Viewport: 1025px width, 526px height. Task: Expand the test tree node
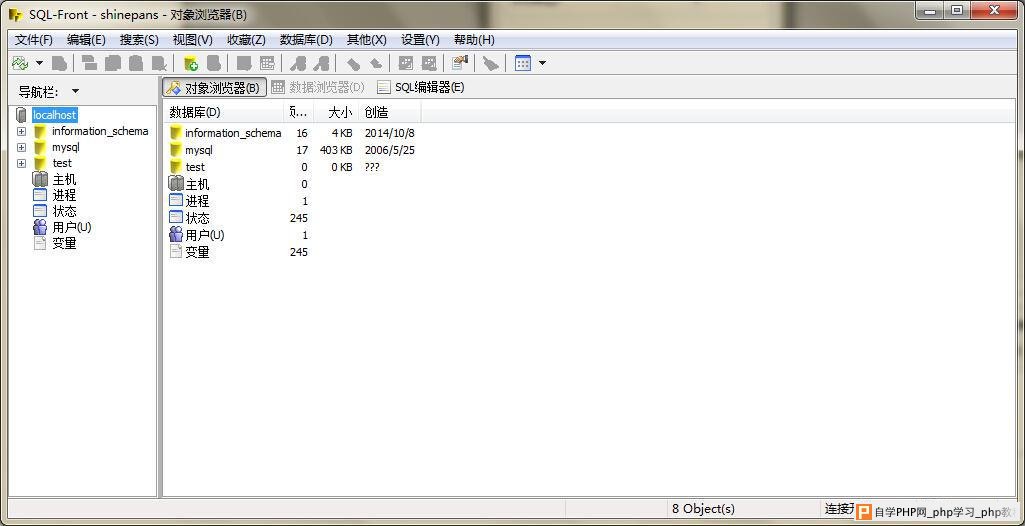[22, 163]
